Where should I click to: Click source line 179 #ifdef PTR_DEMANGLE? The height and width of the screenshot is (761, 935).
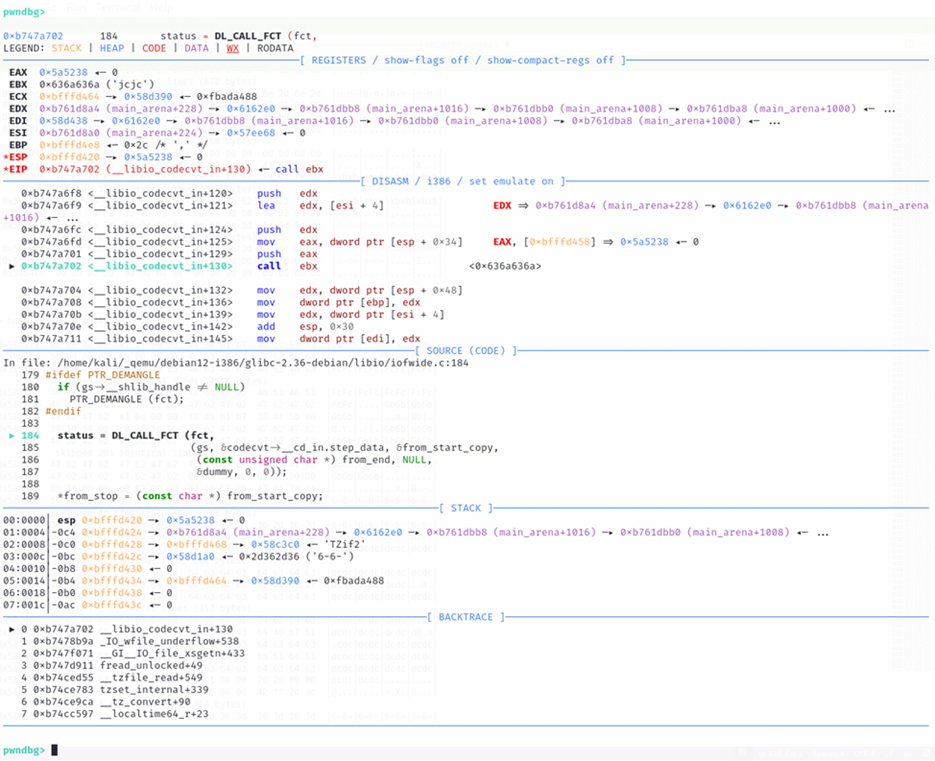coord(91,375)
